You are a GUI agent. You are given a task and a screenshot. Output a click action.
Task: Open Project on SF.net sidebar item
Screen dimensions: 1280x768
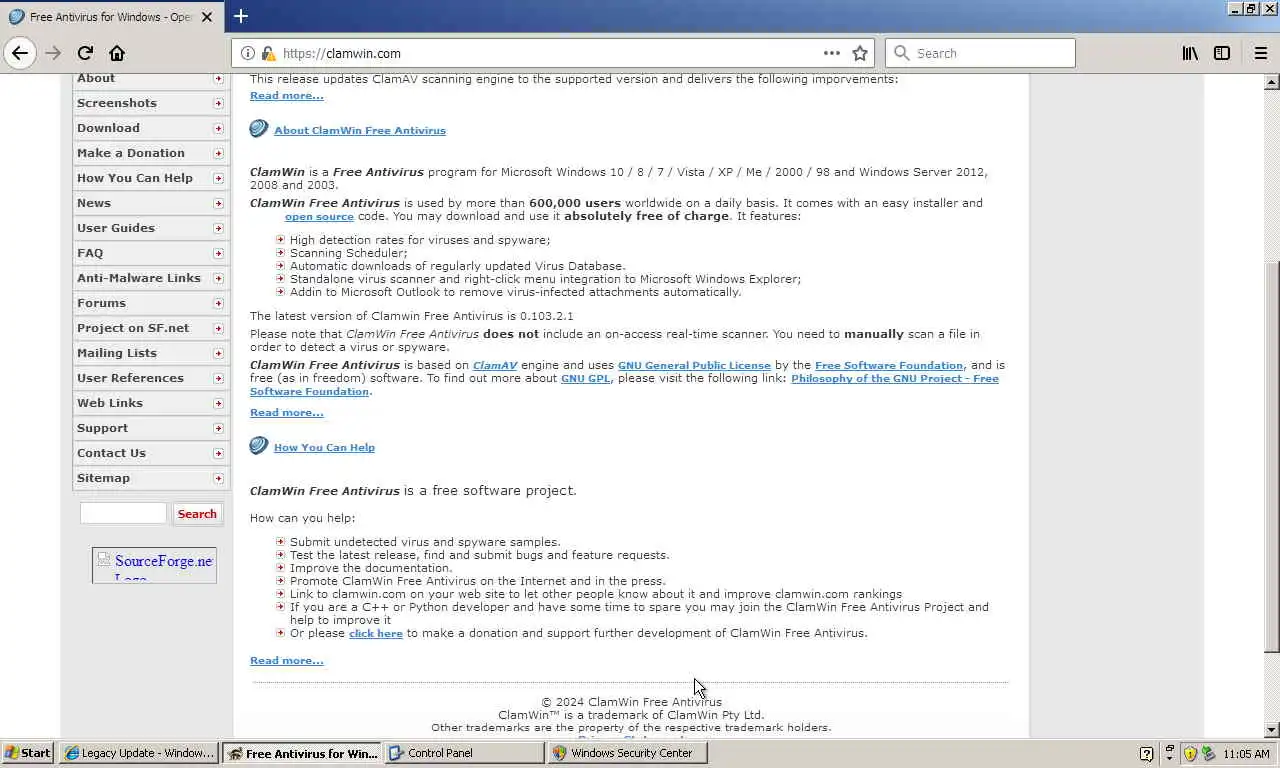(x=151, y=328)
